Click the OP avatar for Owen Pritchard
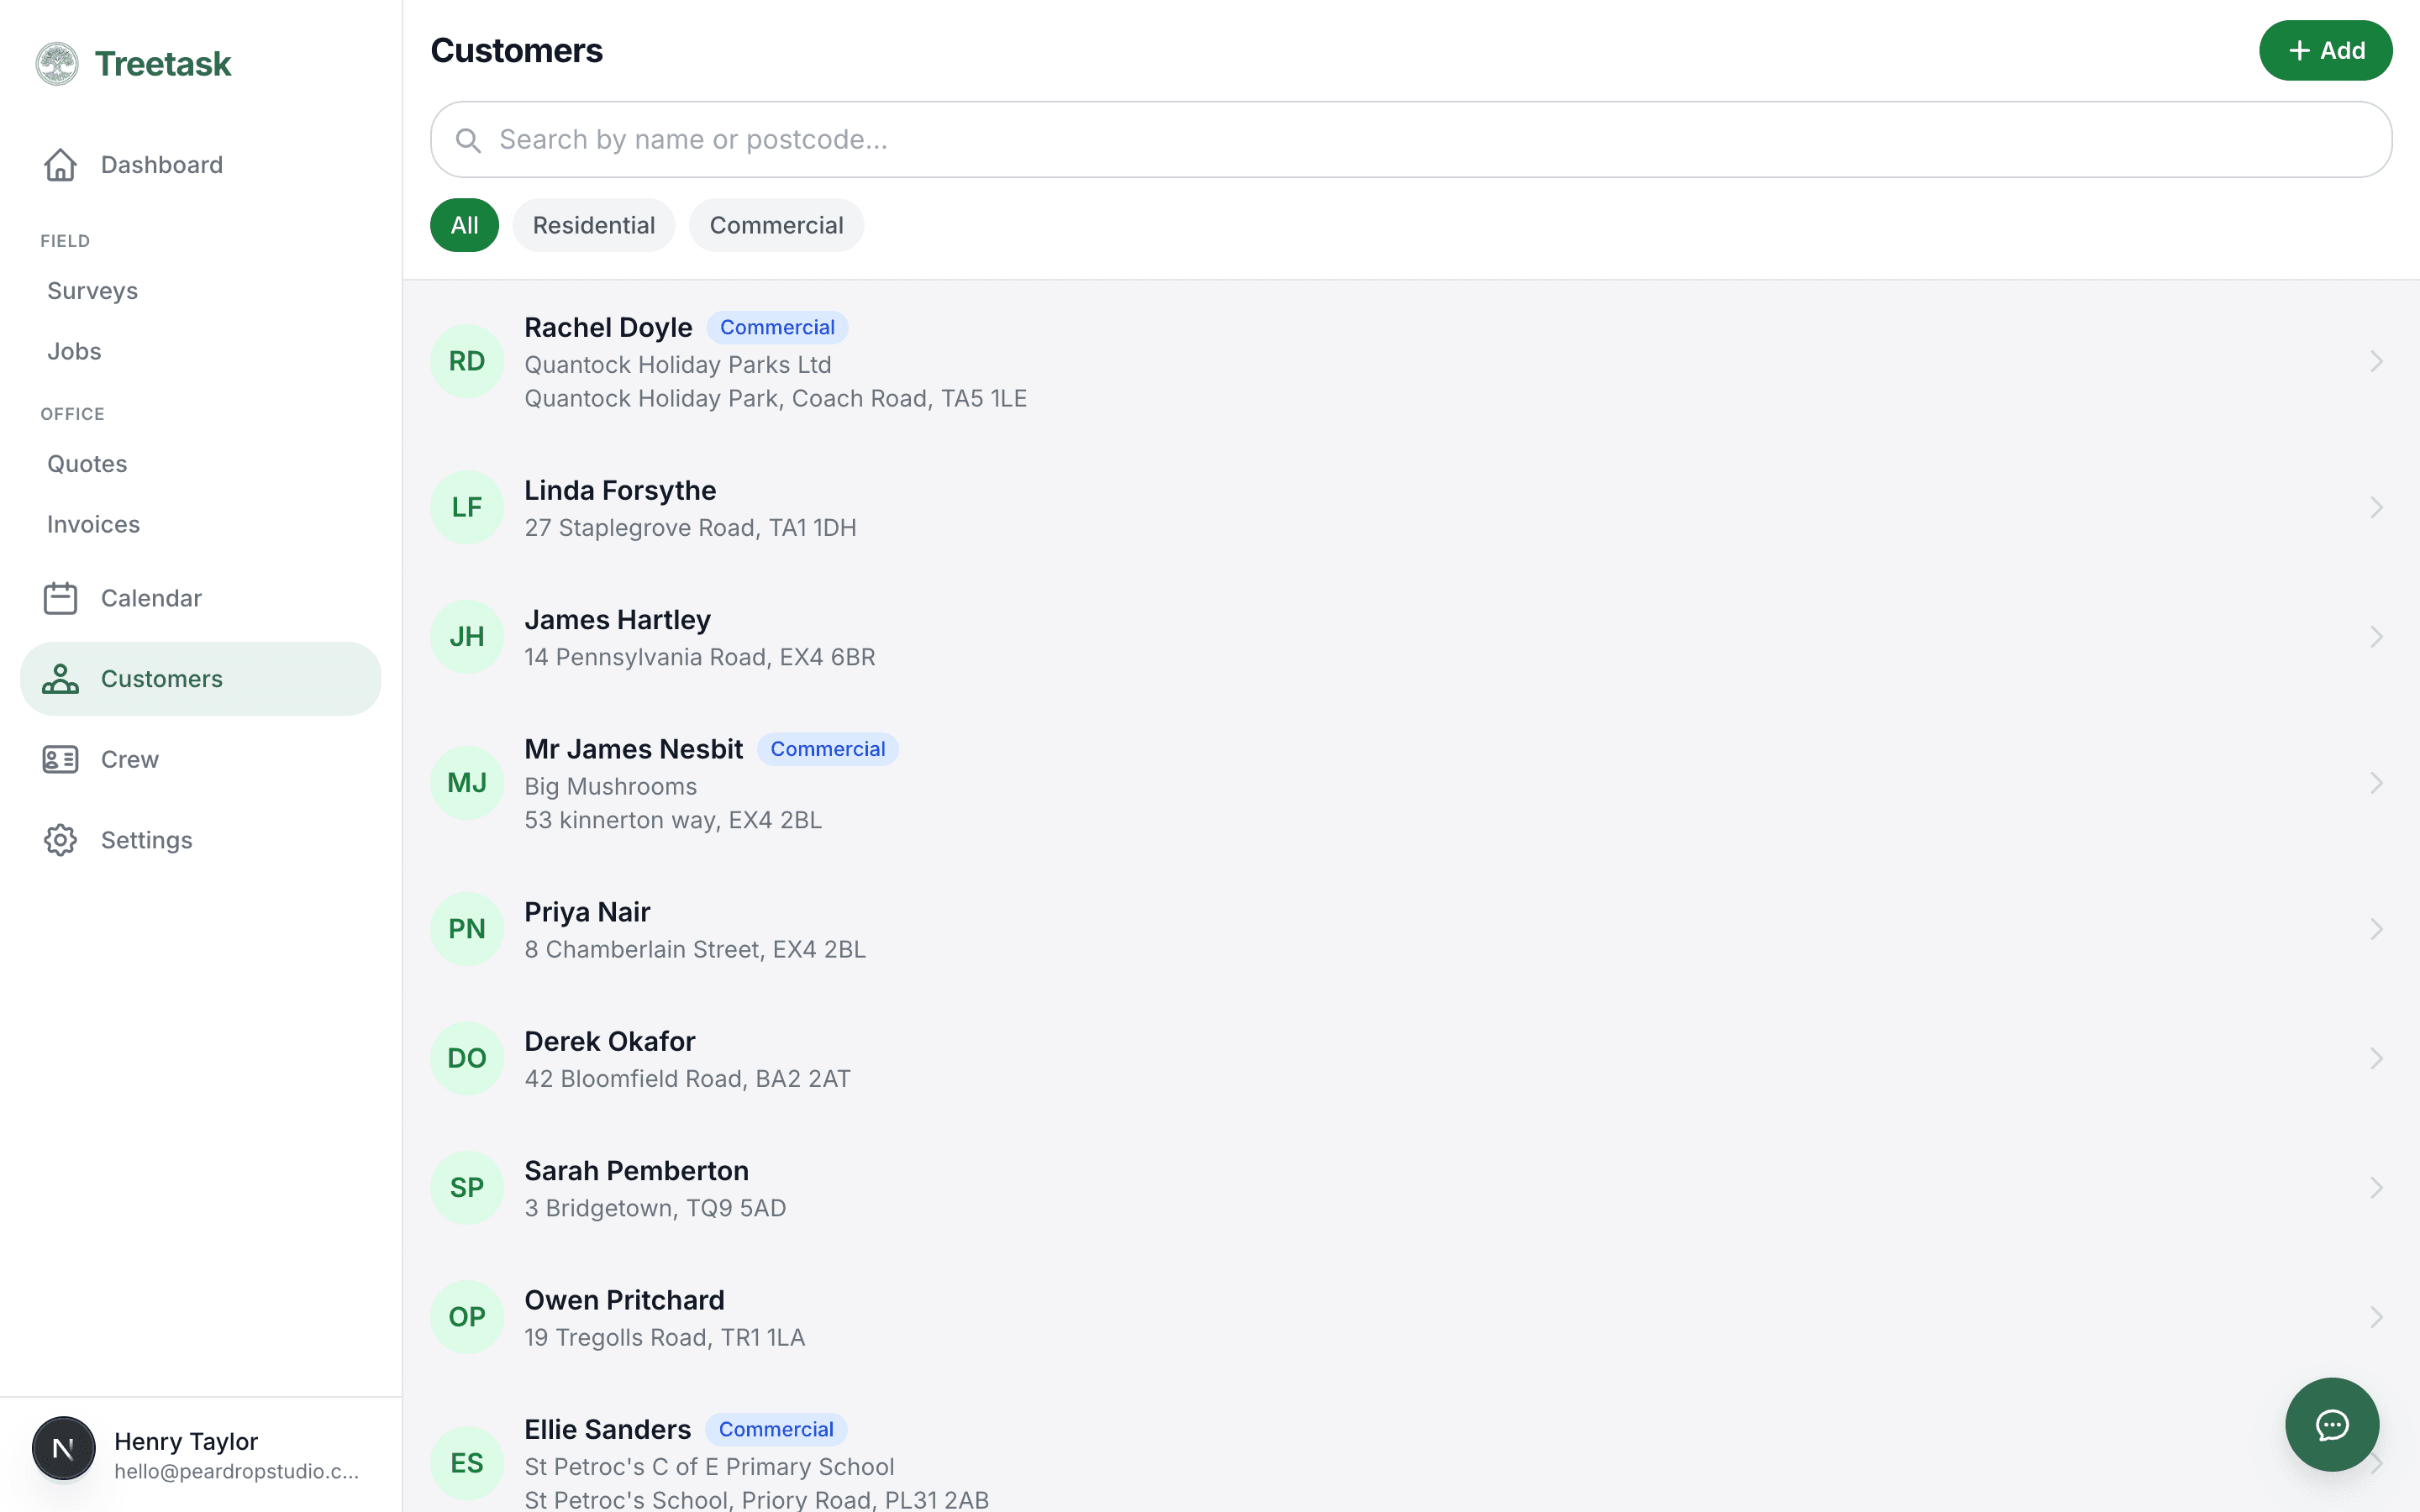Viewport: 2420px width, 1512px height. (x=467, y=1317)
